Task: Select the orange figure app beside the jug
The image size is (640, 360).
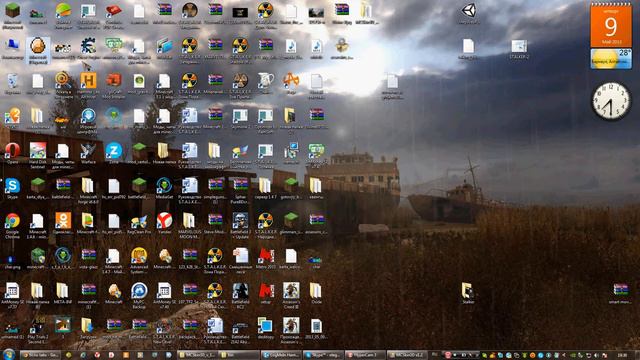Action: coord(291,83)
